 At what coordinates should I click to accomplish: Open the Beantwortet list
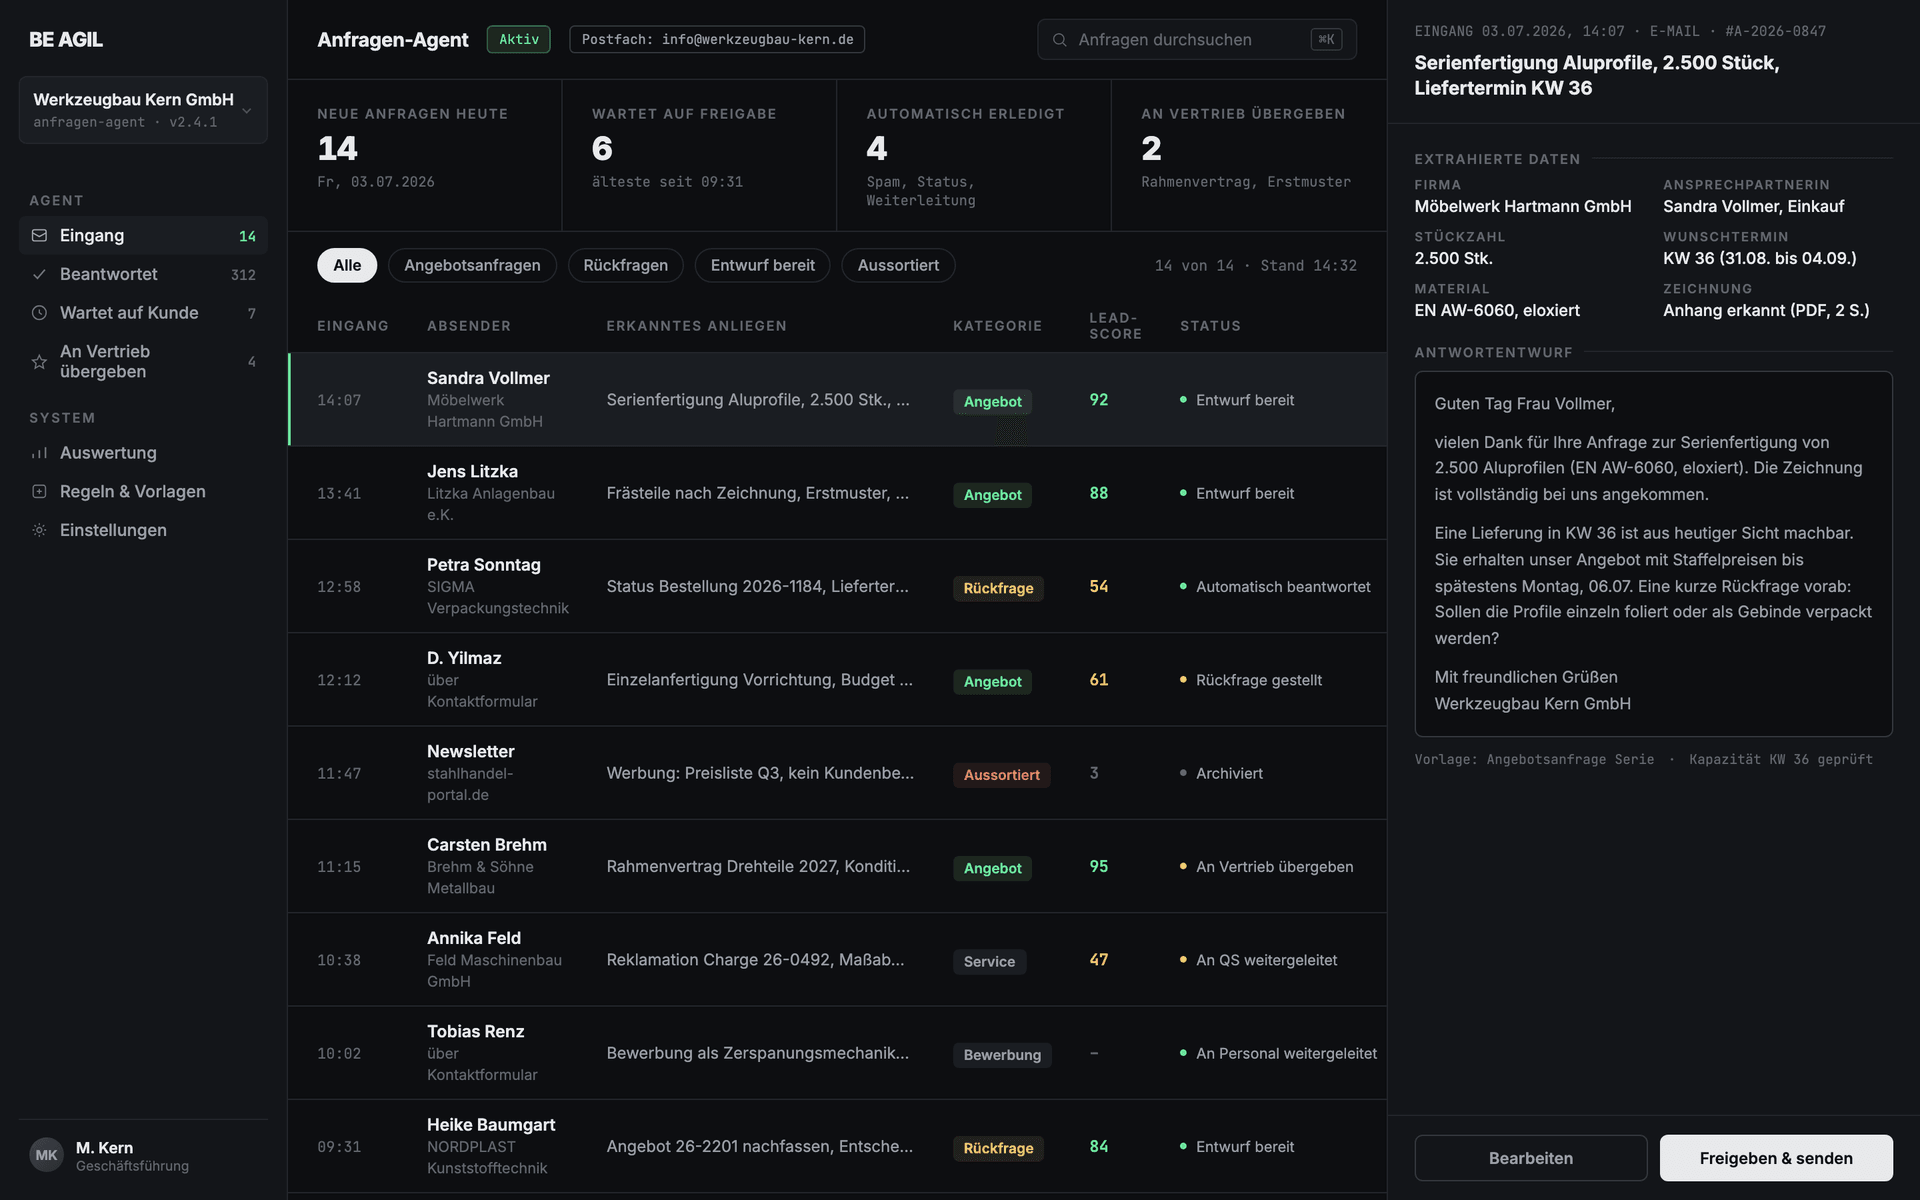[x=143, y=274]
